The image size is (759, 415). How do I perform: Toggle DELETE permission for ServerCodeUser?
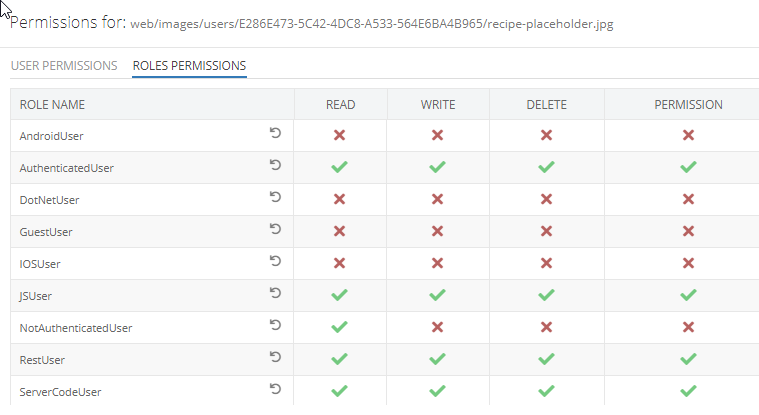coord(546,391)
